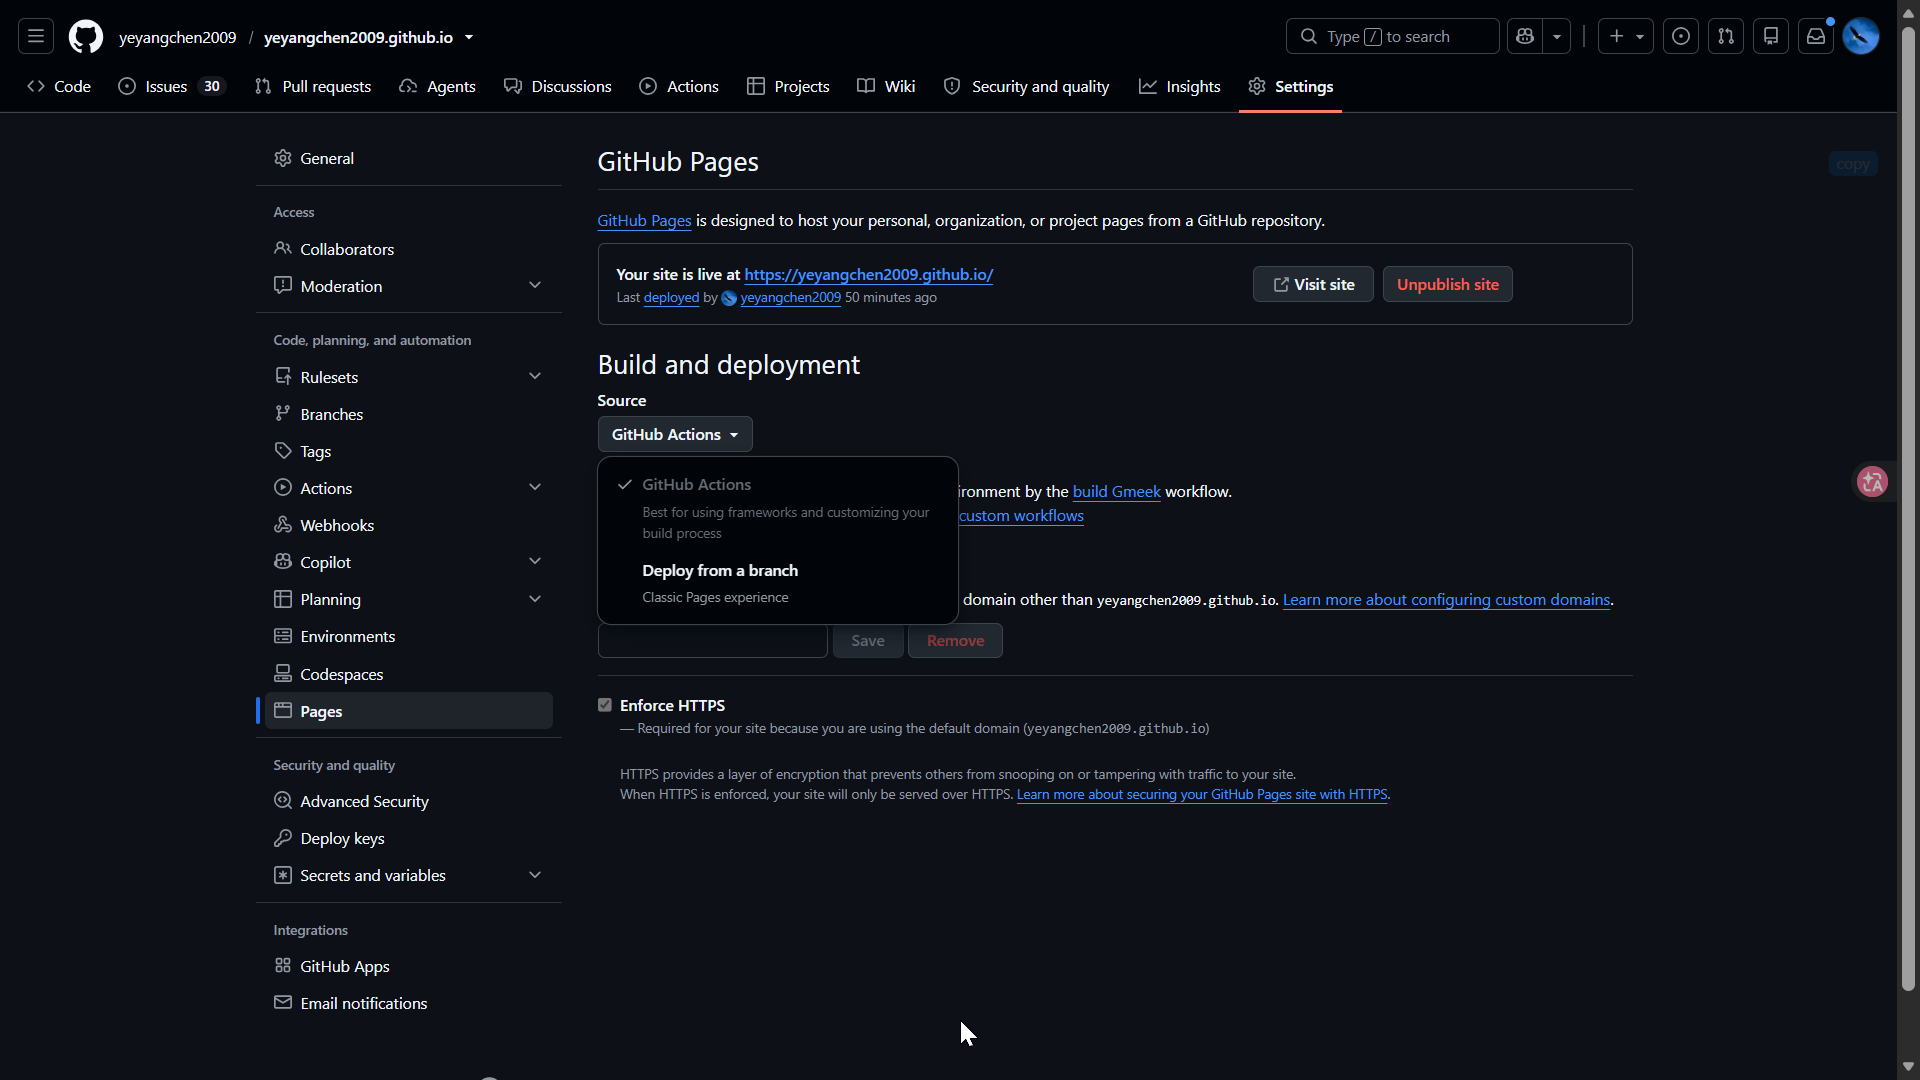Click the custom domain input field
Screen dimensions: 1920x1080
[x=713, y=641]
